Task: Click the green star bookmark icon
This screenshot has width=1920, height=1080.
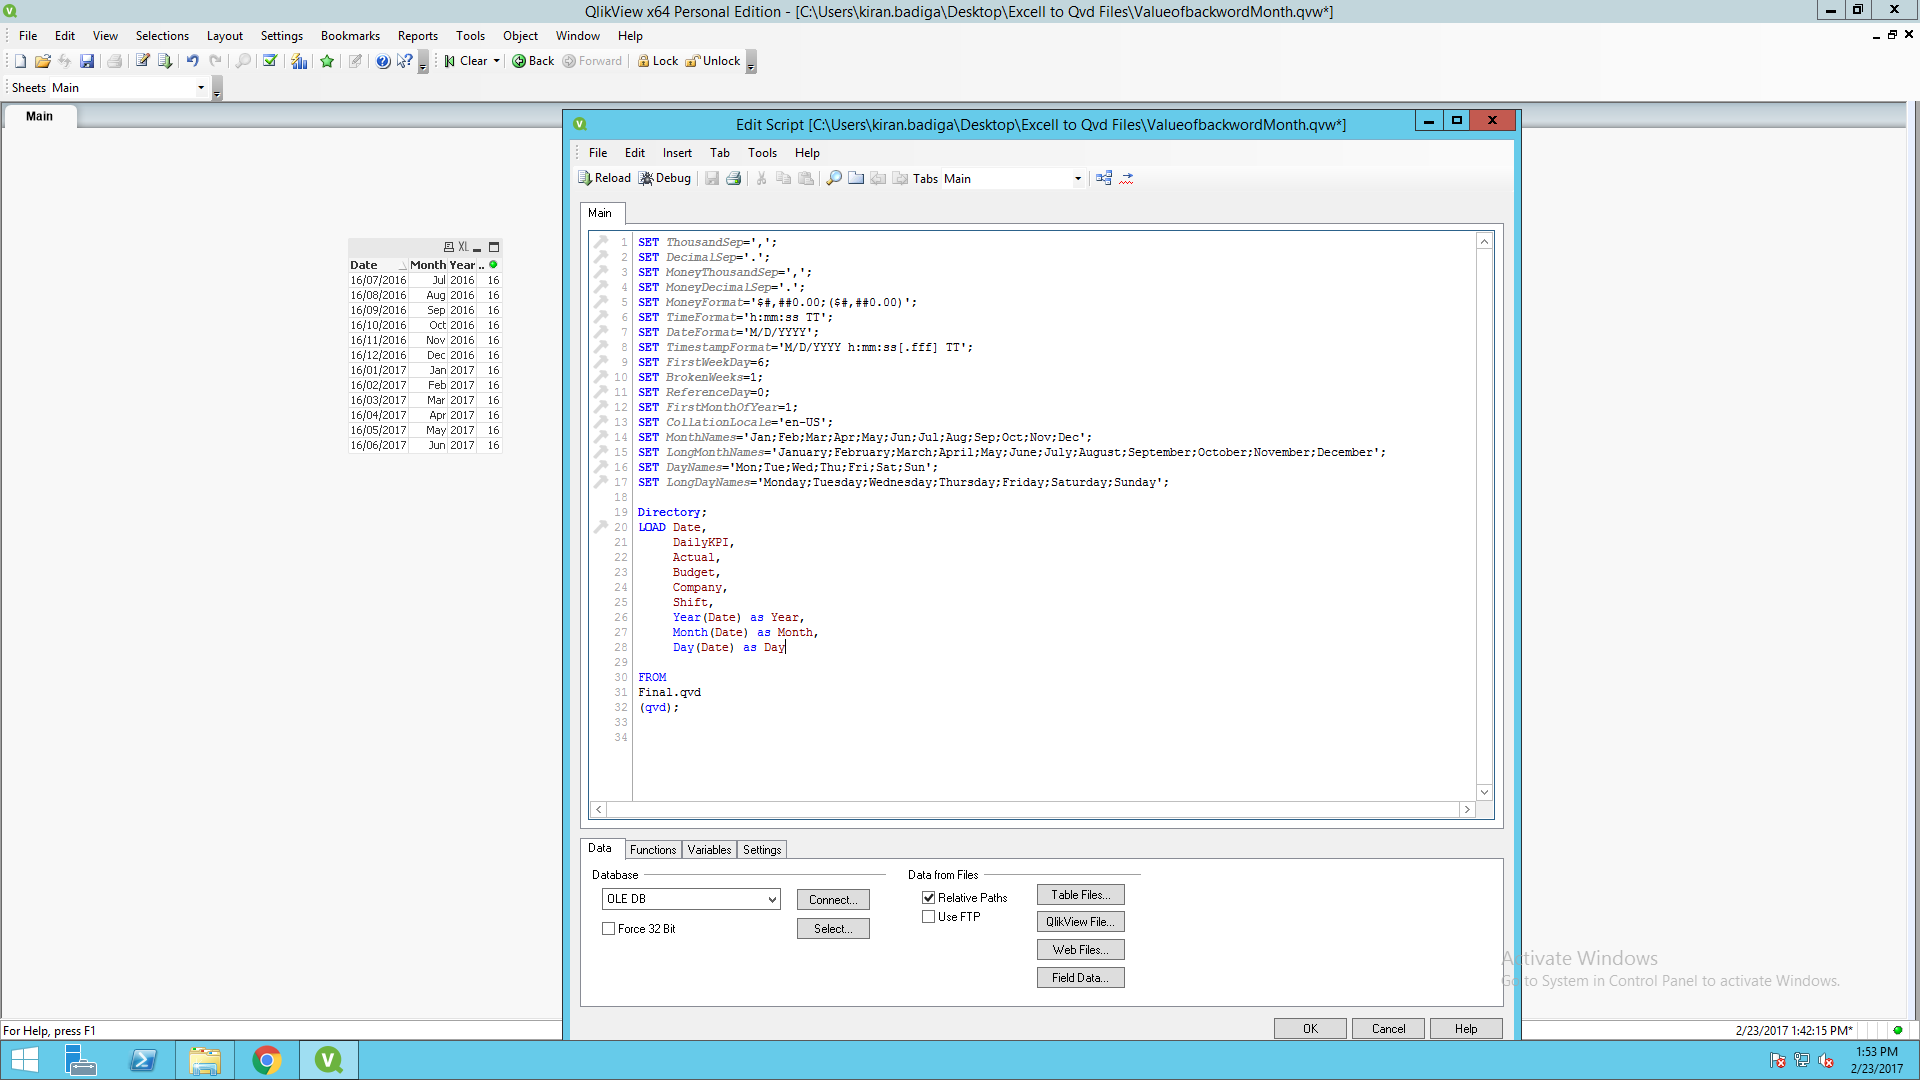Action: pos(327,61)
